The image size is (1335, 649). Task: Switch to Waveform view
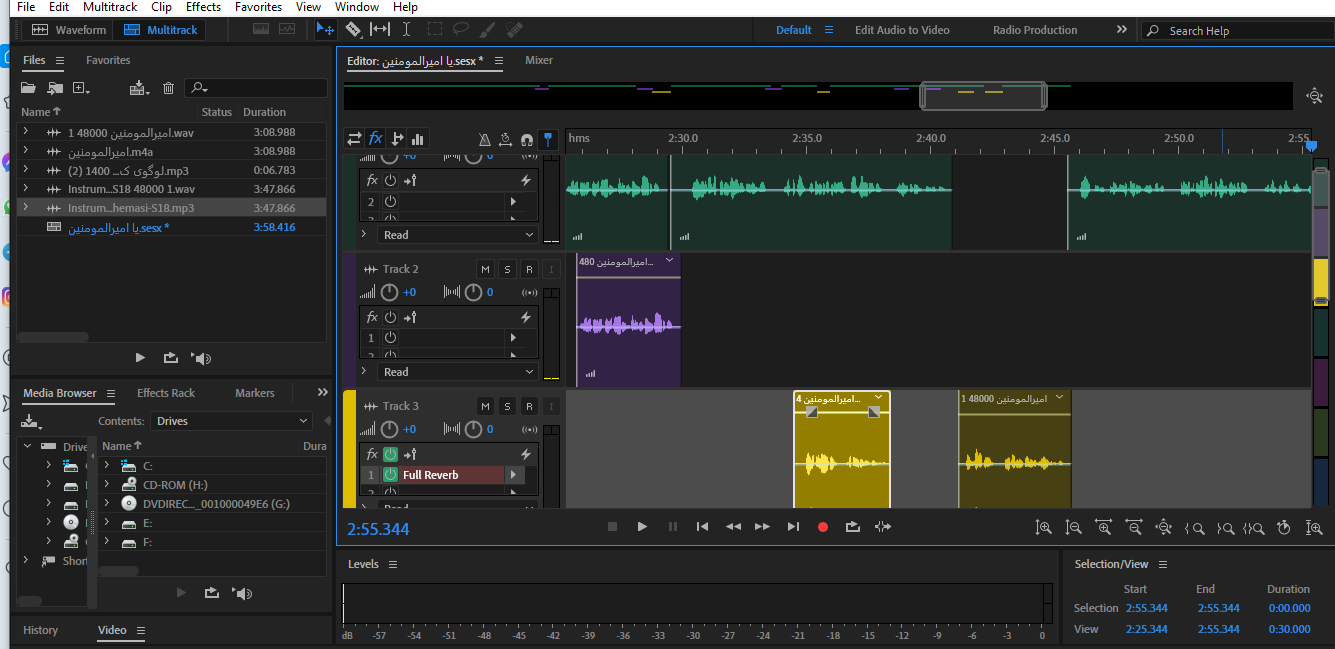68,30
